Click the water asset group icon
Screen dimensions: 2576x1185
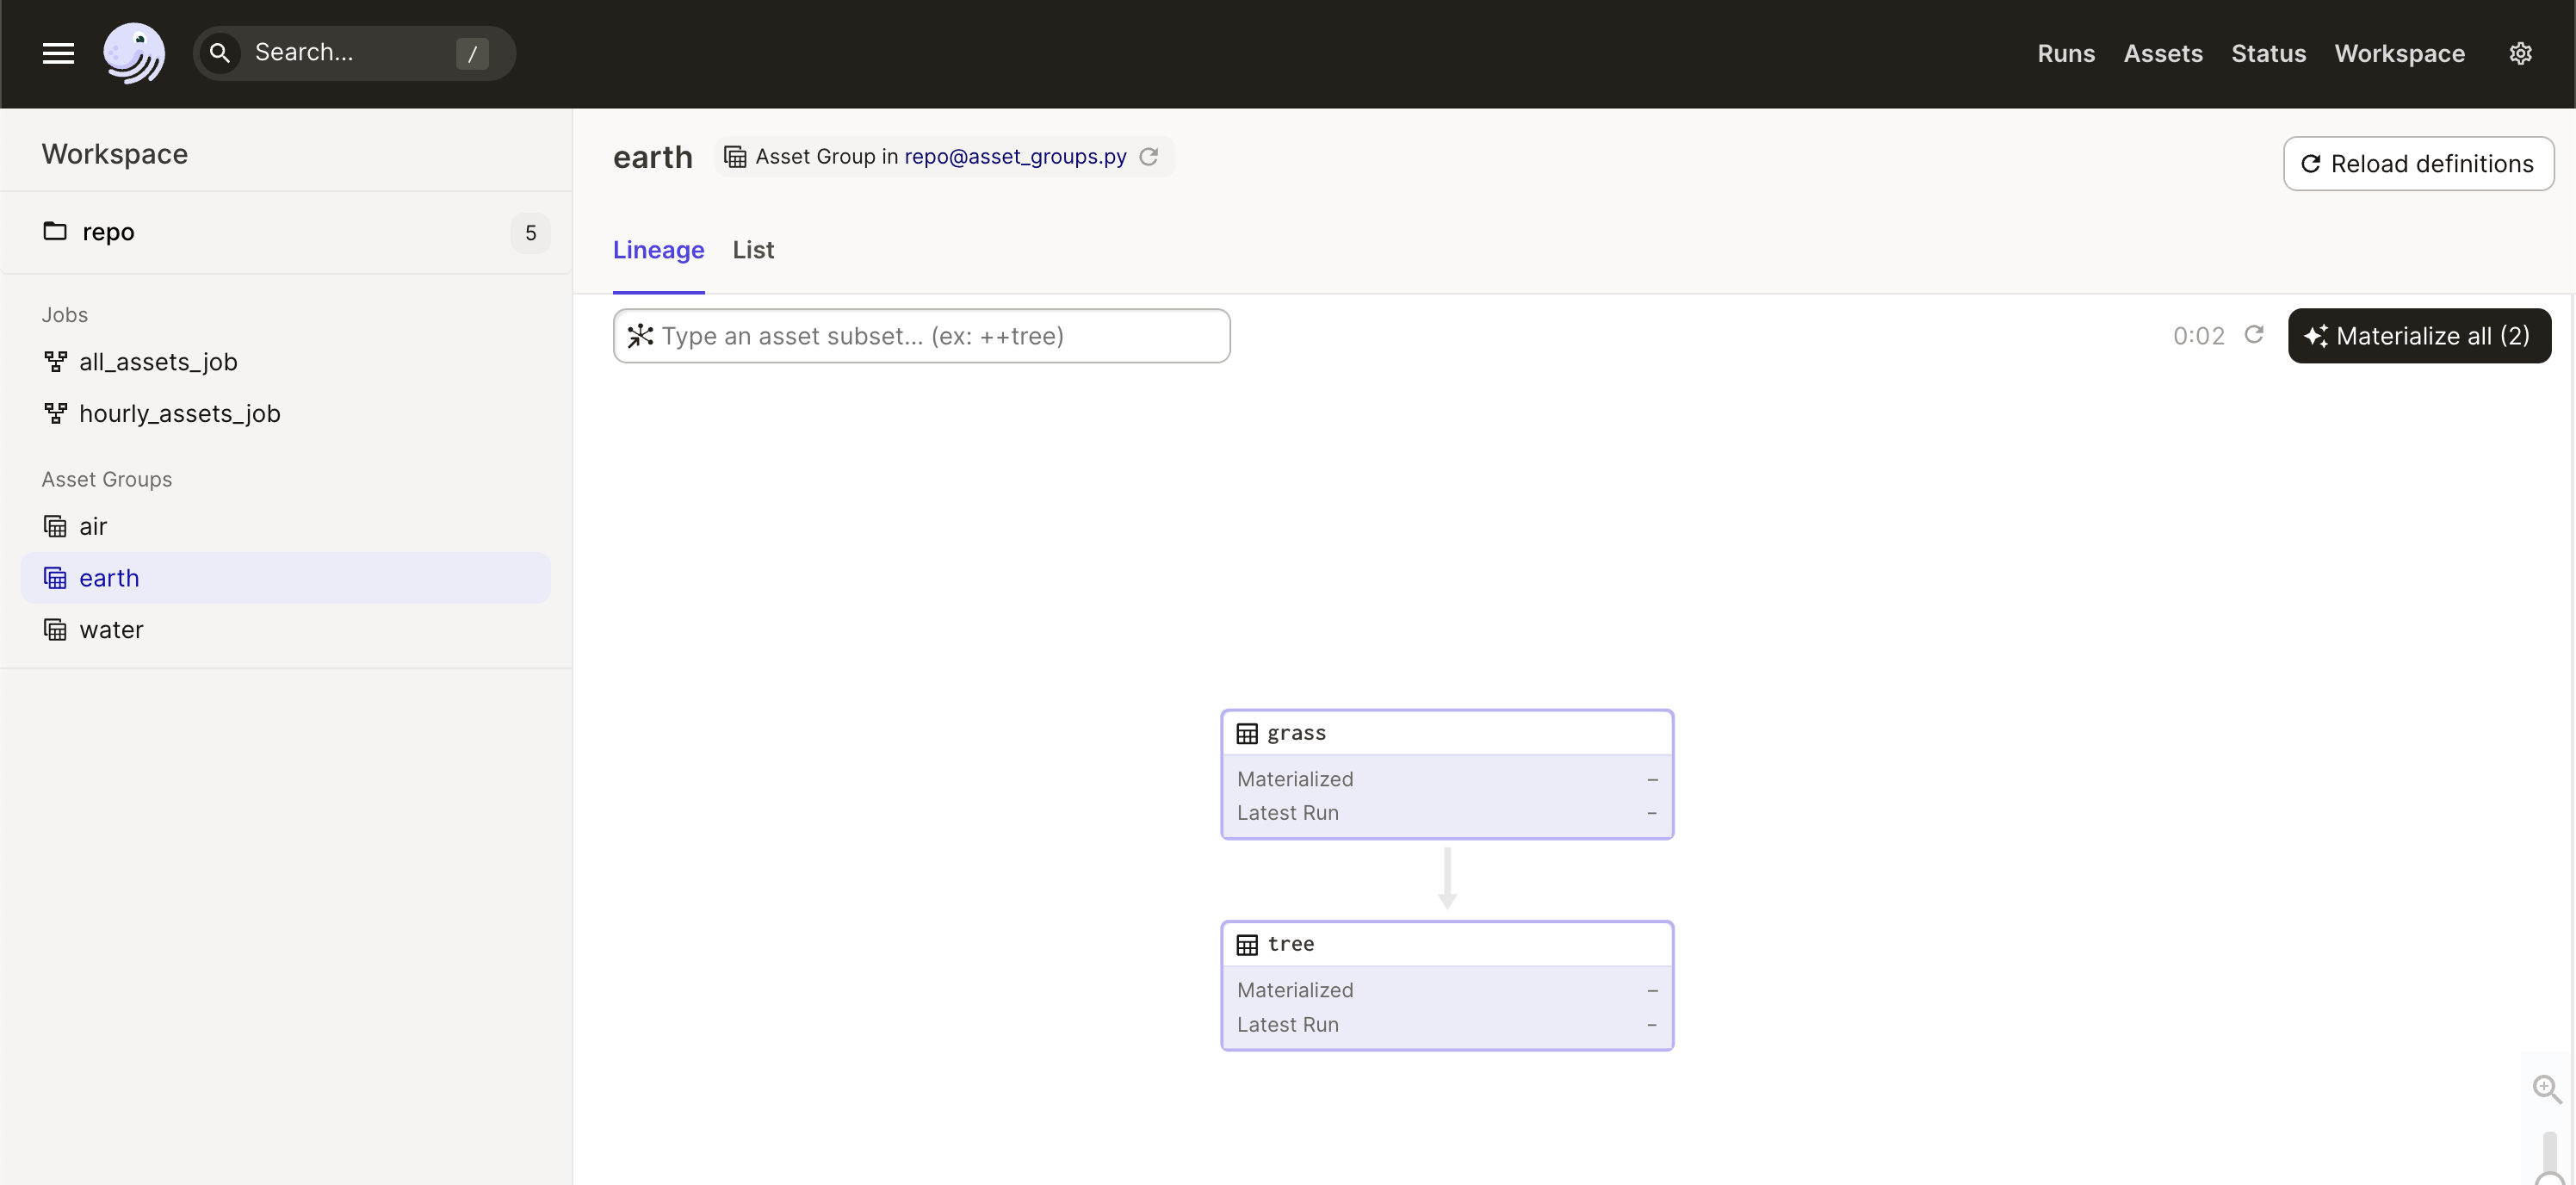click(x=56, y=629)
